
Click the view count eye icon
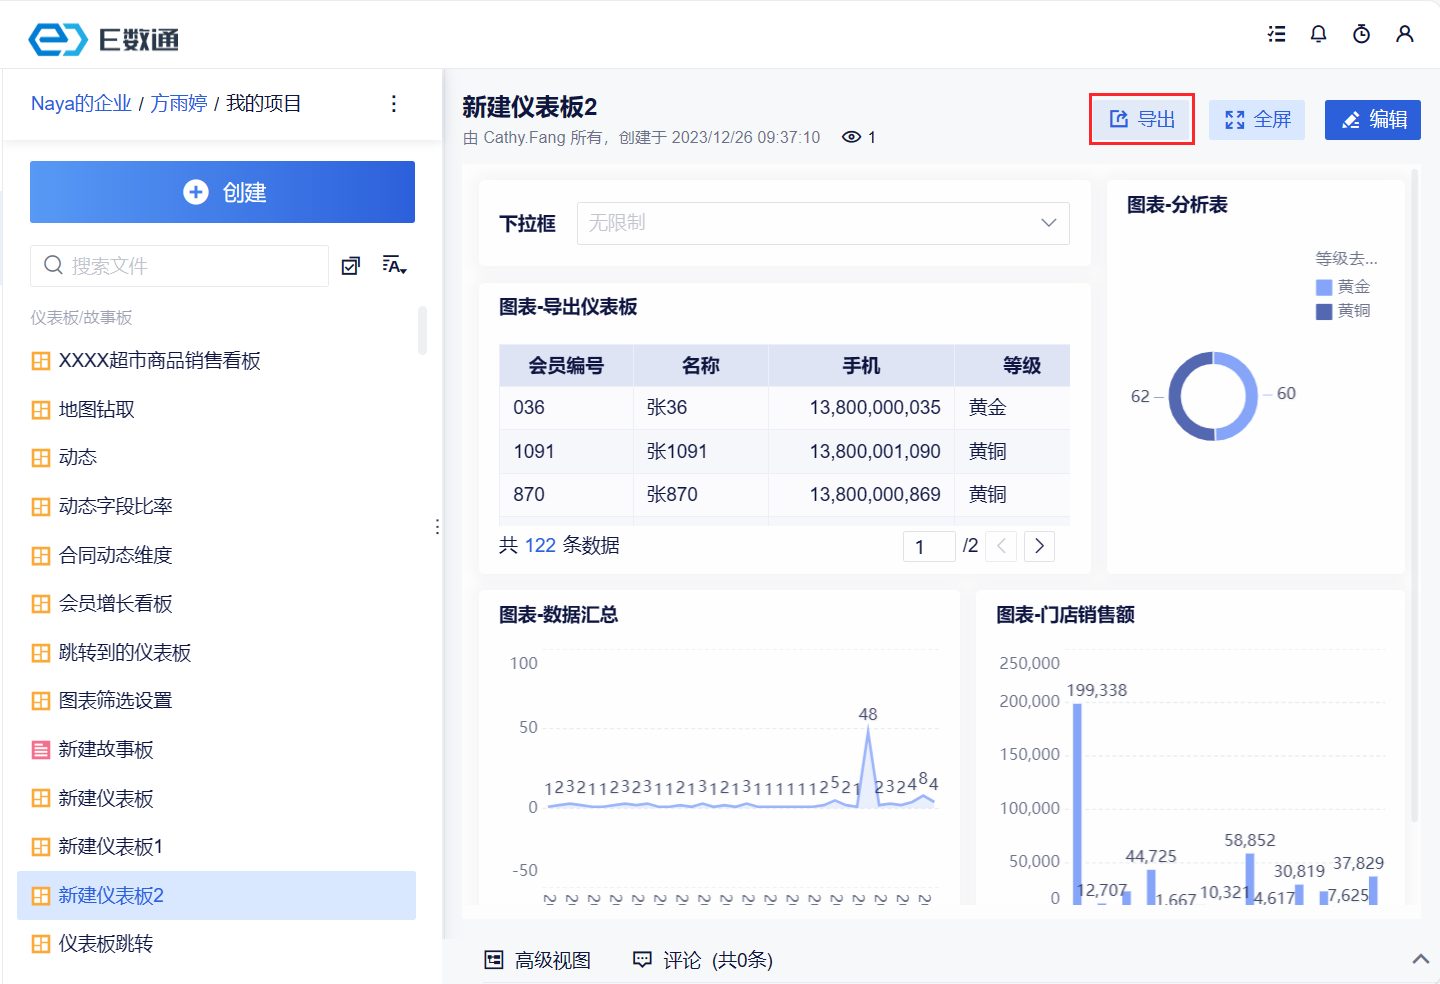[851, 137]
